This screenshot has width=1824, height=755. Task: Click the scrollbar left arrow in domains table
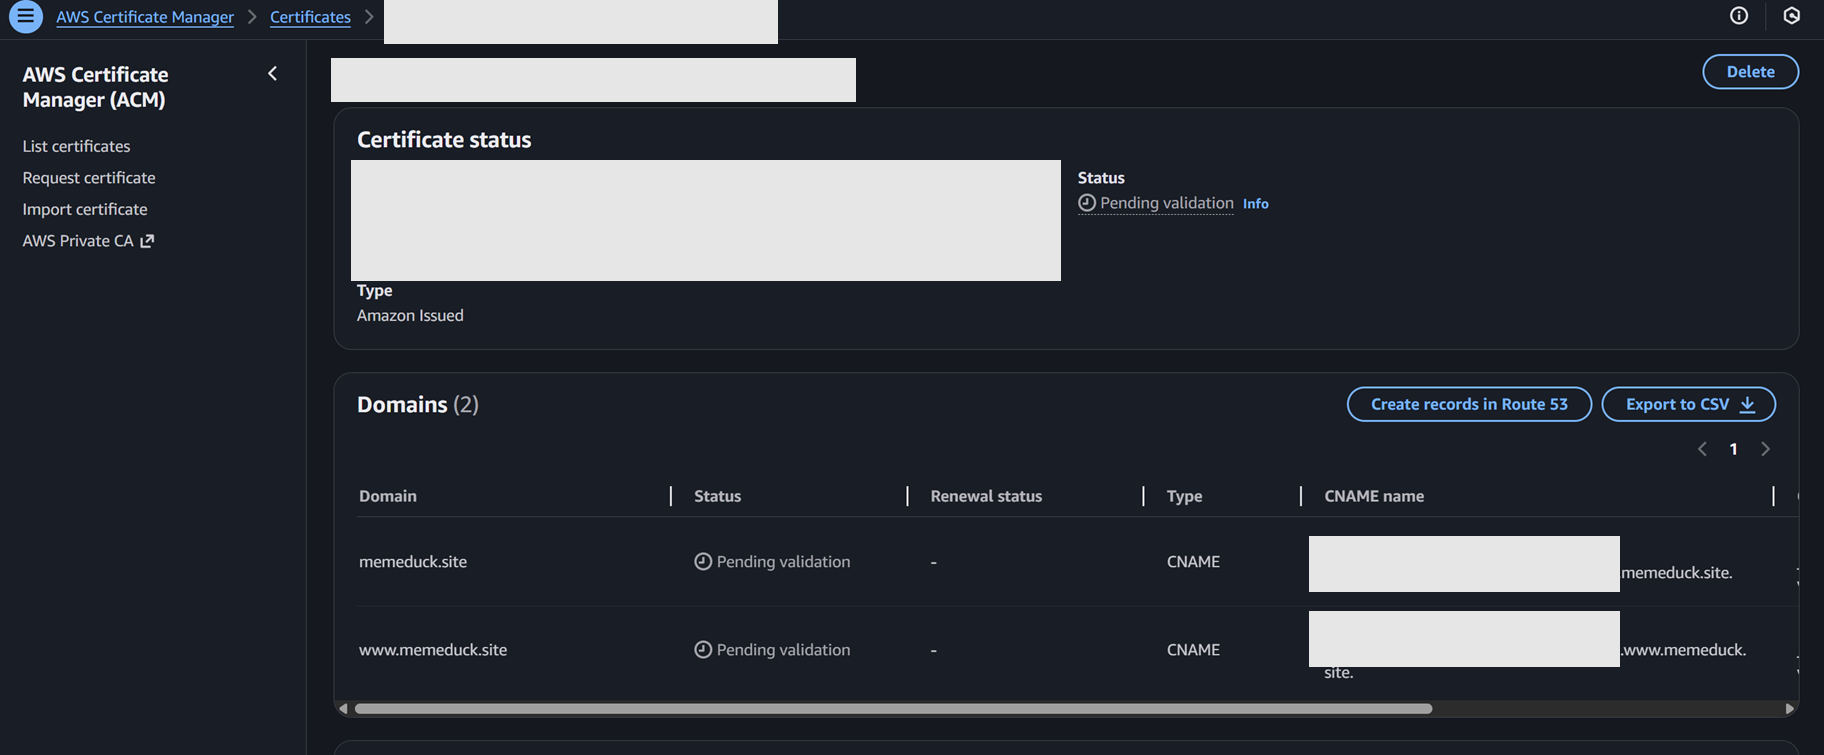(x=343, y=708)
